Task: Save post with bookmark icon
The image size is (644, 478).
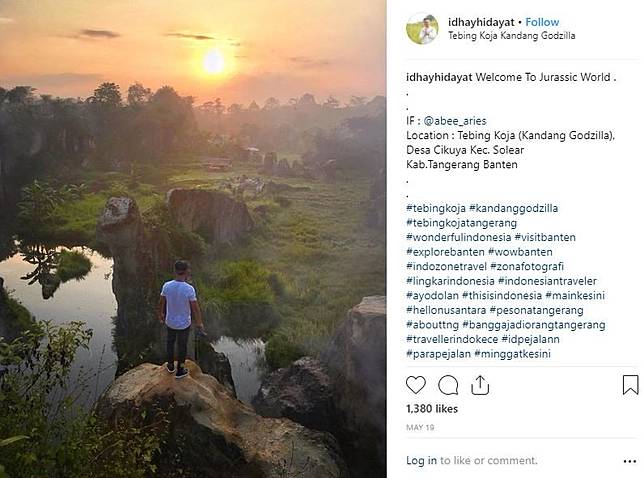Action: click(630, 385)
